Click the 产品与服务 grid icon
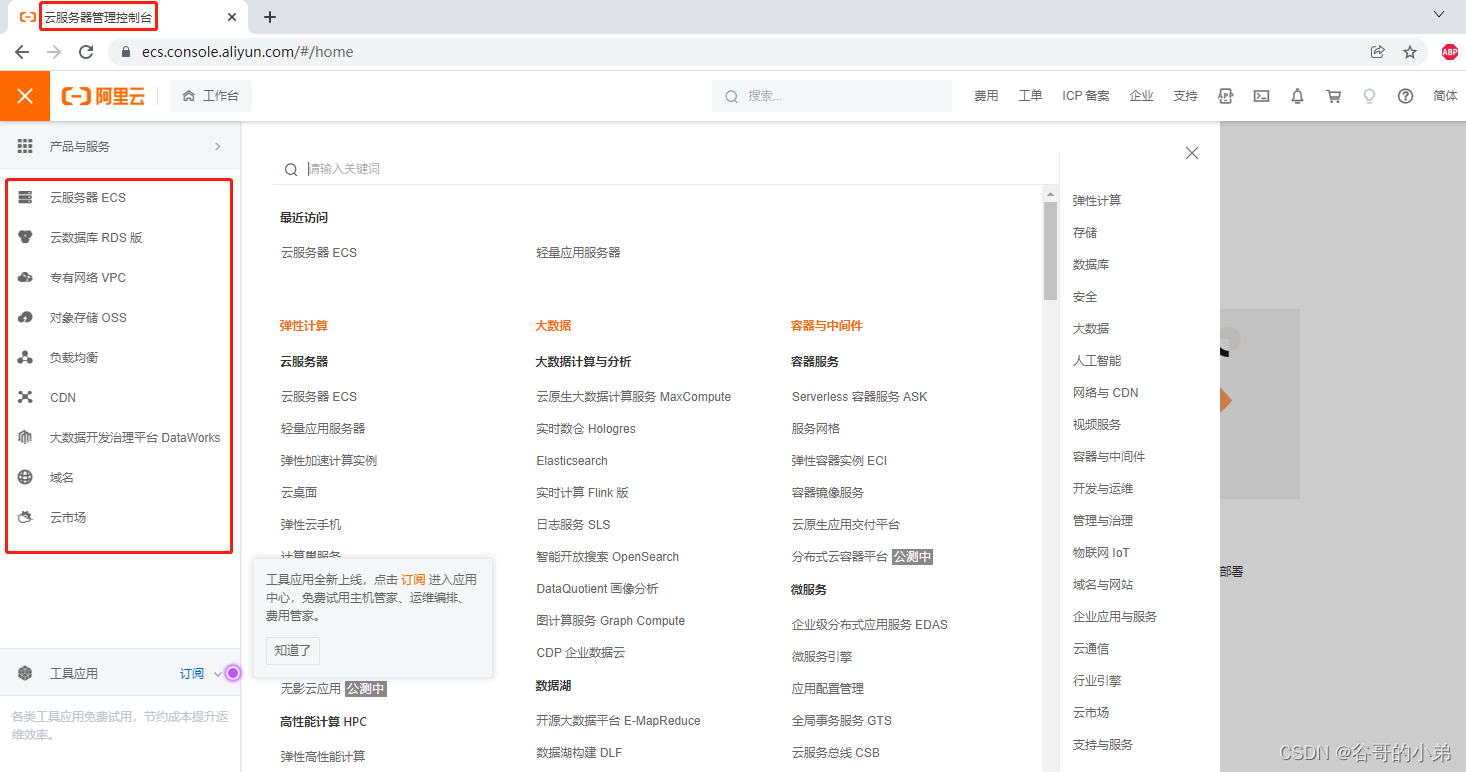The width and height of the screenshot is (1466, 772). coord(26,146)
